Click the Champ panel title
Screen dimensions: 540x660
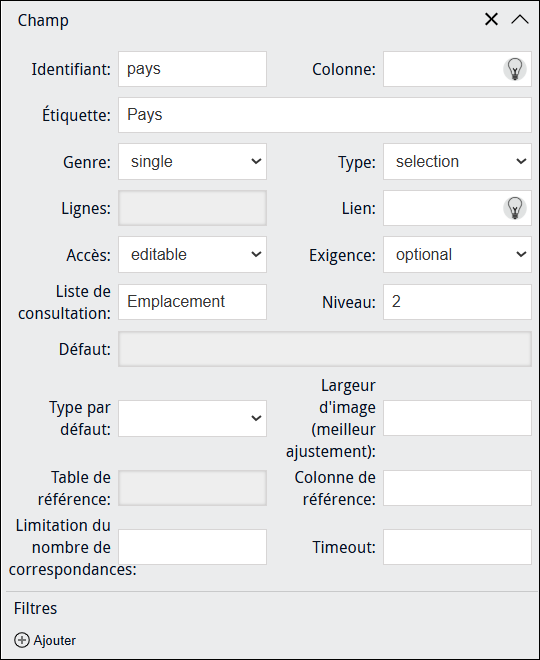(x=43, y=20)
